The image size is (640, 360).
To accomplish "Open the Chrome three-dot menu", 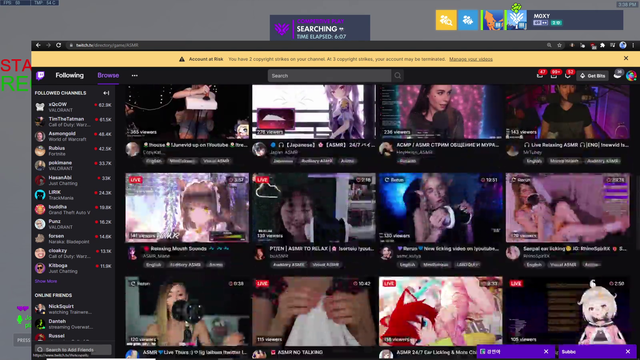I will [x=633, y=45].
